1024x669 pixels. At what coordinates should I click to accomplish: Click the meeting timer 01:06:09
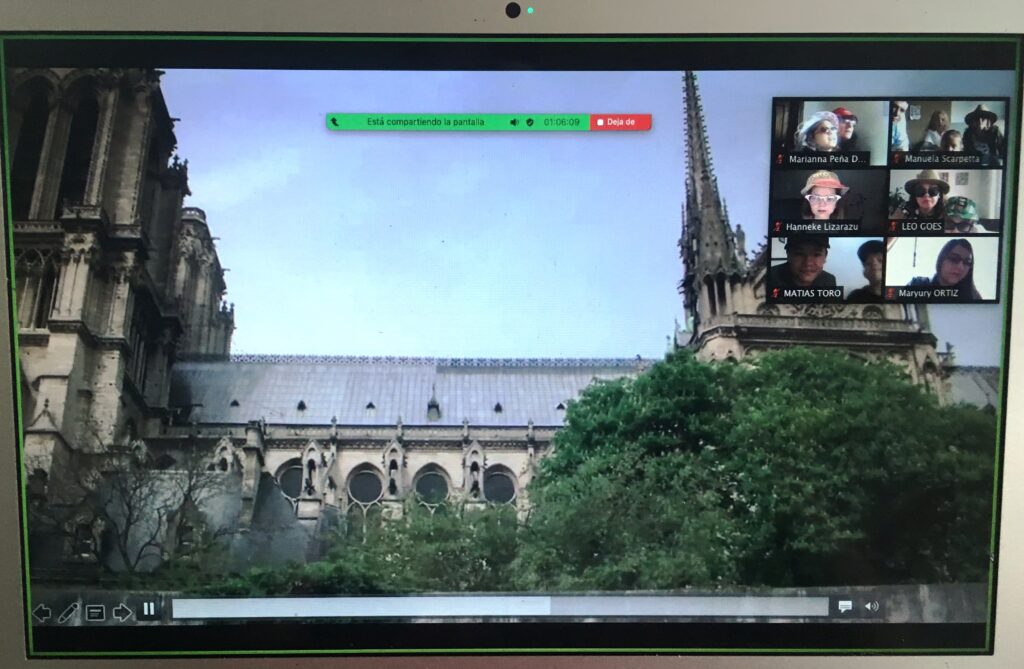pyautogui.click(x=562, y=122)
